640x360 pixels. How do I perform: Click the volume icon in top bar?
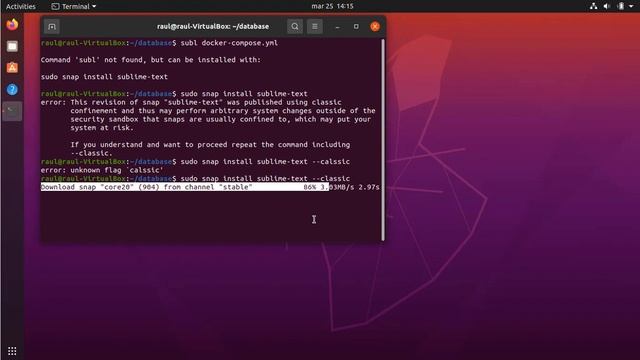pyautogui.click(x=607, y=6)
